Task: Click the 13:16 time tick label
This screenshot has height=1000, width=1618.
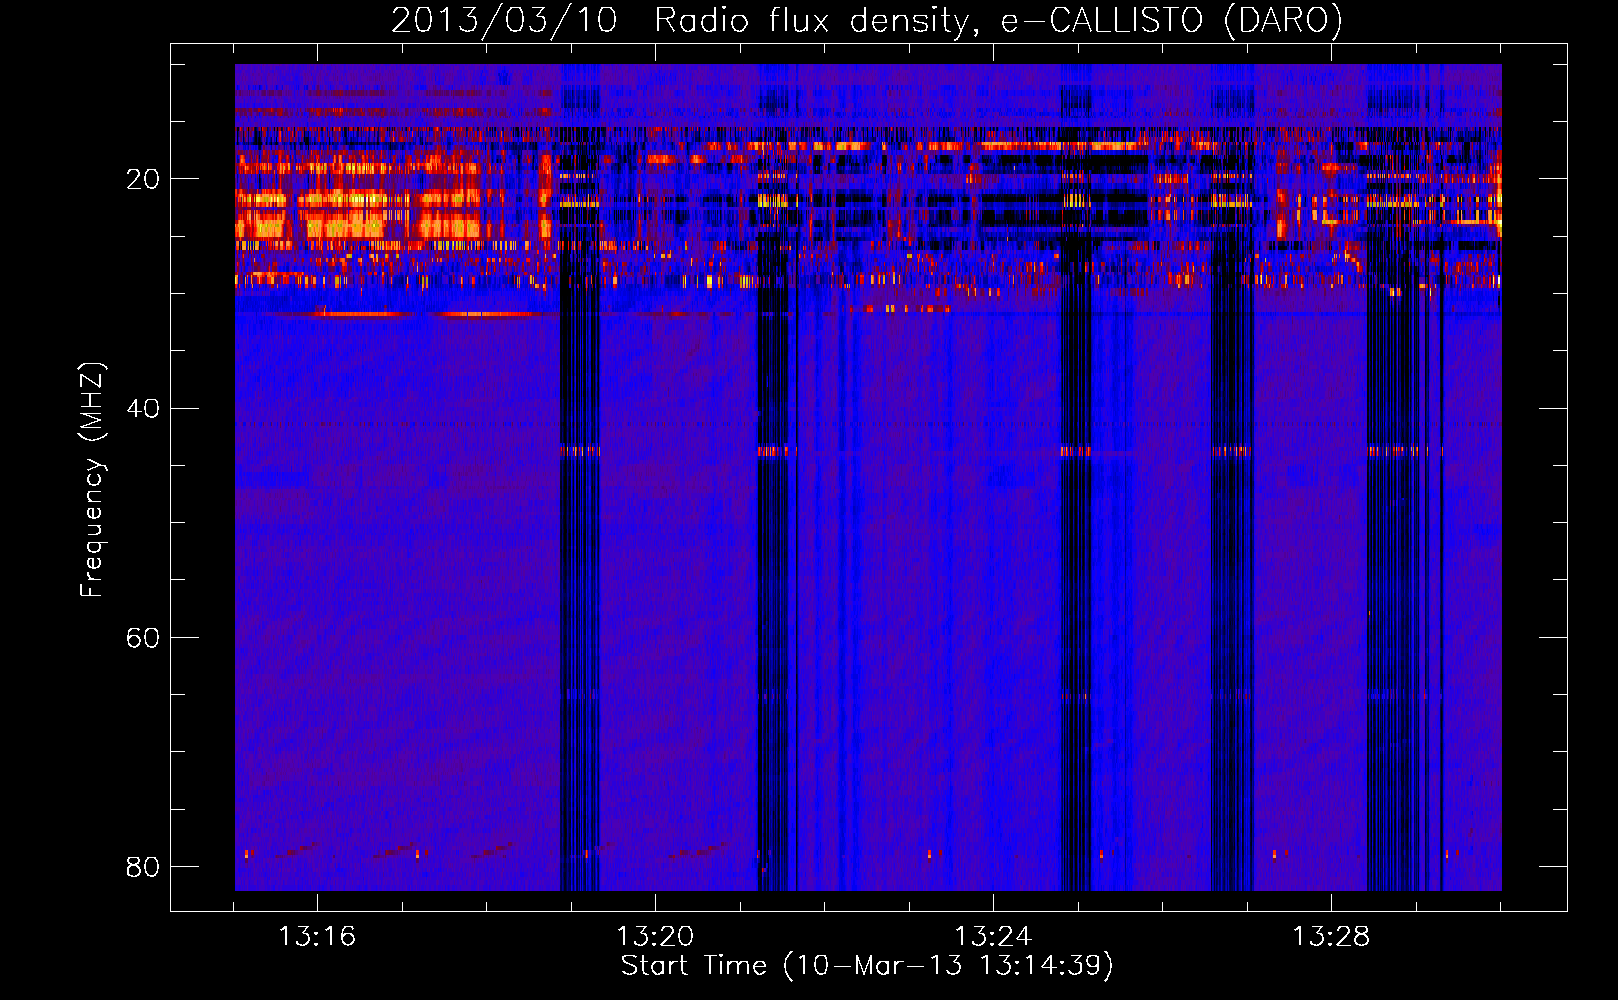Action: (x=317, y=937)
